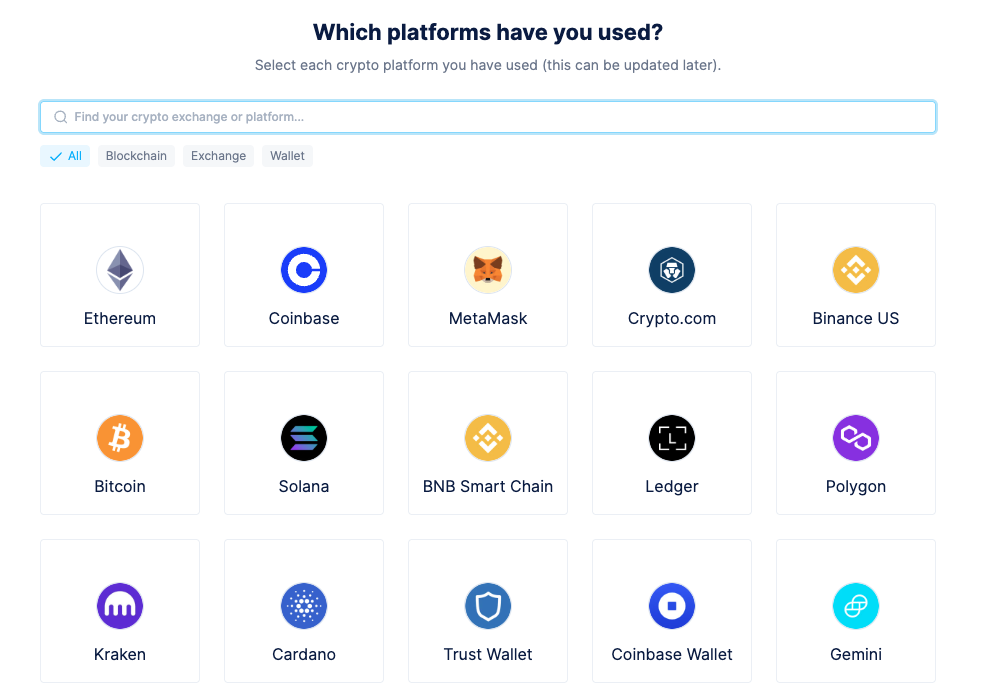
Task: Select the Solana logo icon
Action: 304,438
